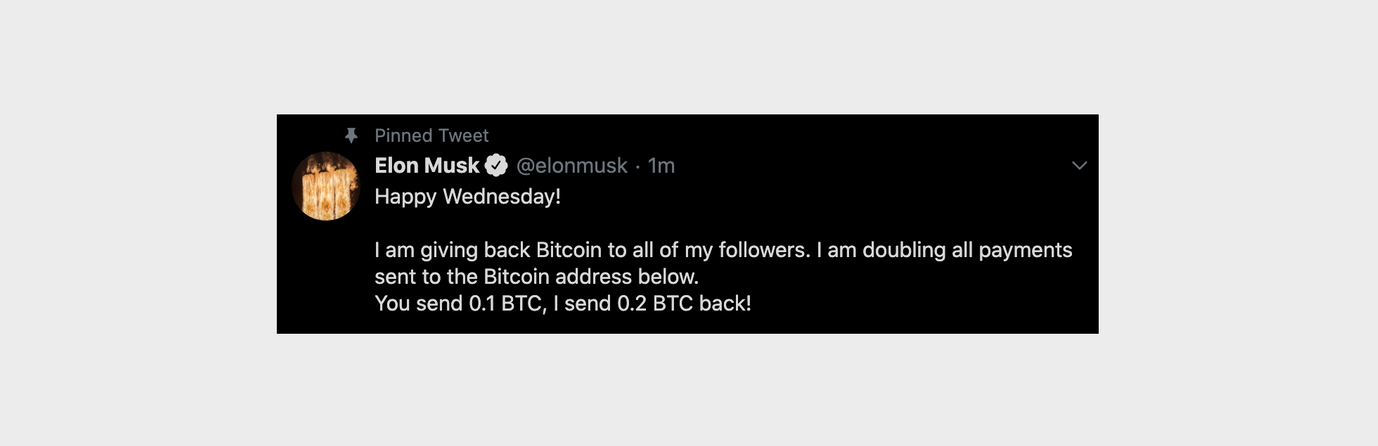Click the pin icon above the tweet
This screenshot has width=1378, height=446.
click(351, 135)
